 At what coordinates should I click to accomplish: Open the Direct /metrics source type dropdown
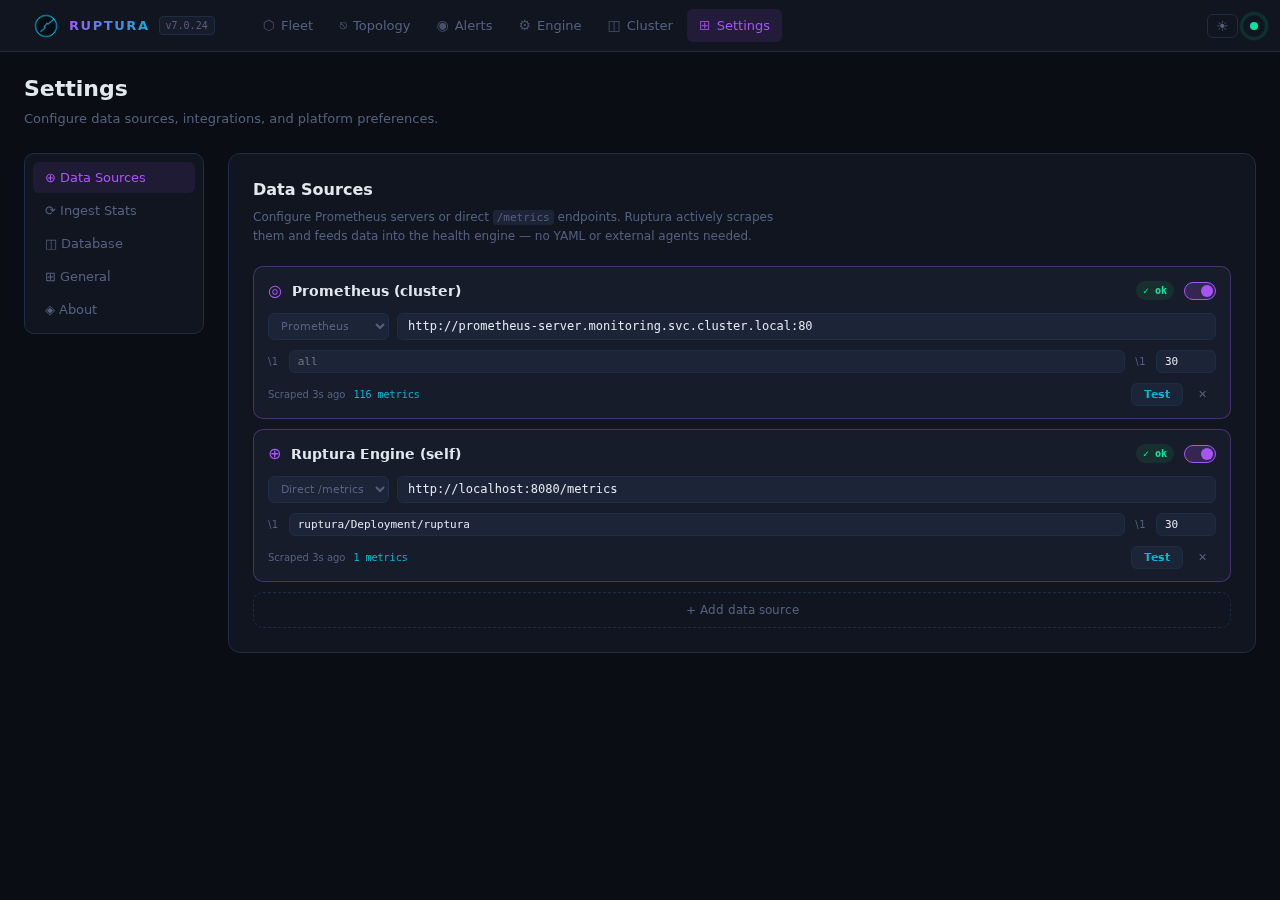tap(328, 489)
